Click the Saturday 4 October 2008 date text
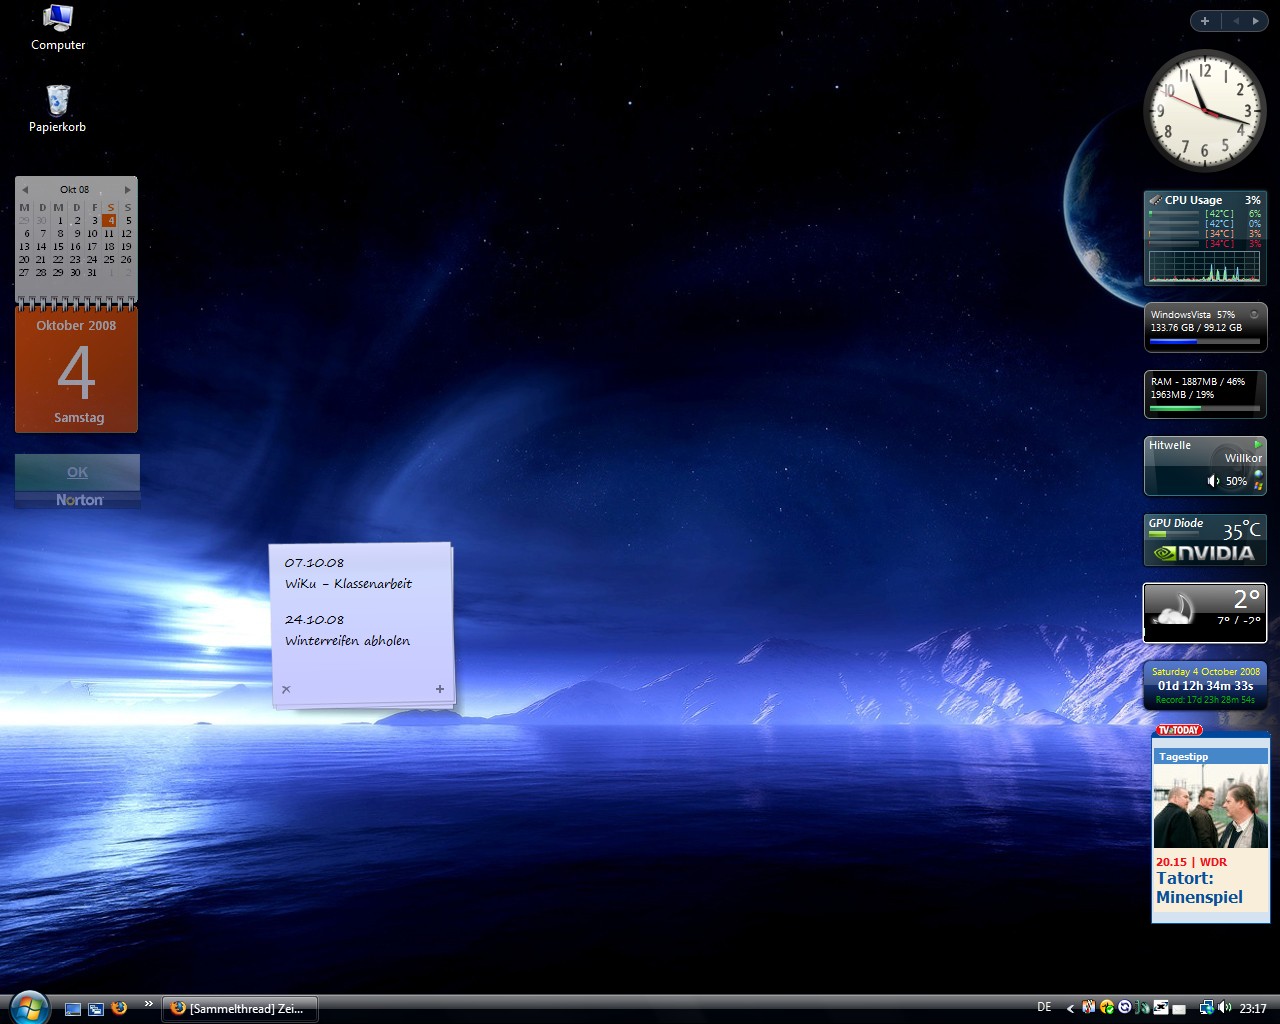The width and height of the screenshot is (1280, 1024). click(1205, 672)
